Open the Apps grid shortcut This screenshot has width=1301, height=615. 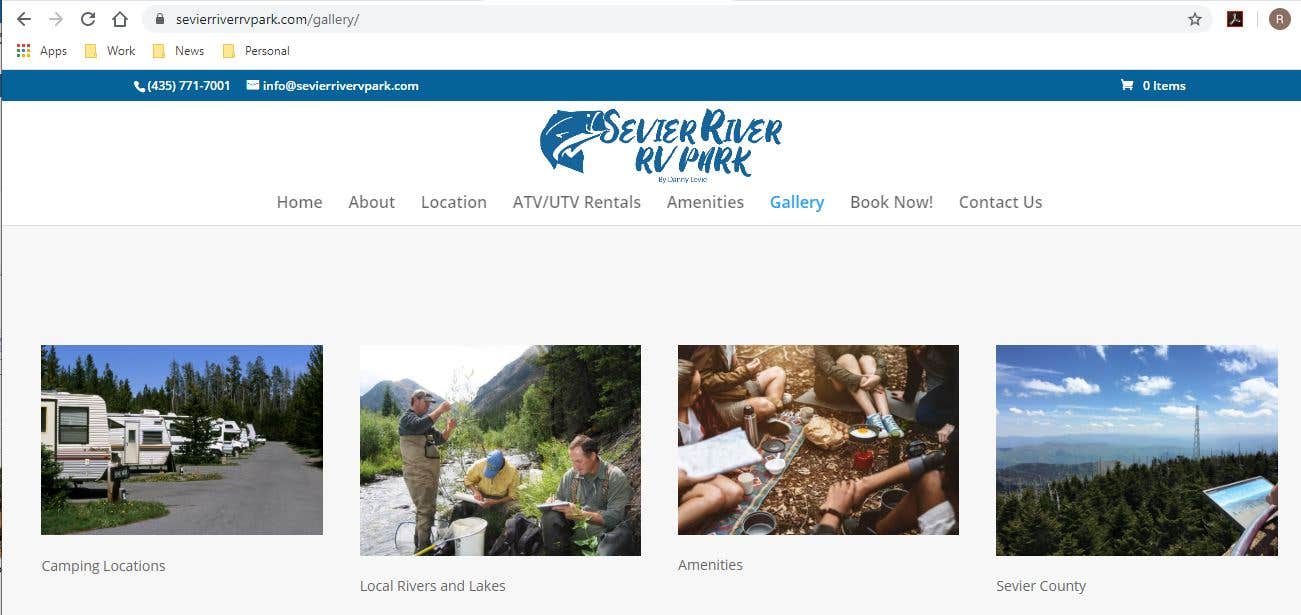point(42,51)
